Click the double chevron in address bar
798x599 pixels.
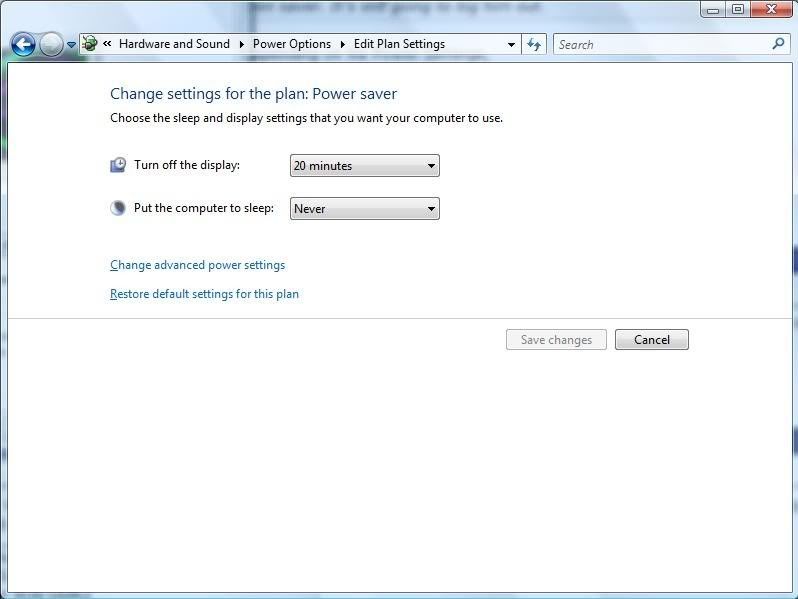click(107, 44)
